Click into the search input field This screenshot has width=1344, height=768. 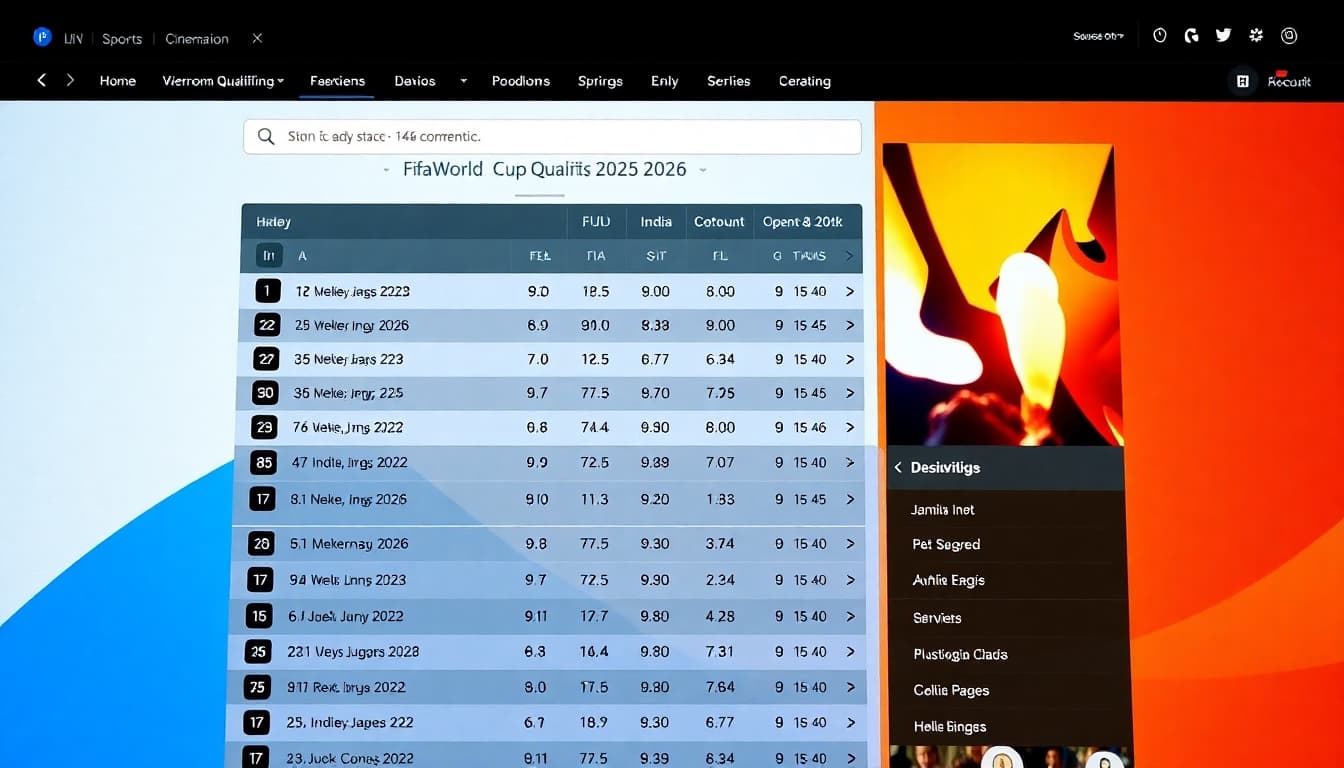pos(552,137)
